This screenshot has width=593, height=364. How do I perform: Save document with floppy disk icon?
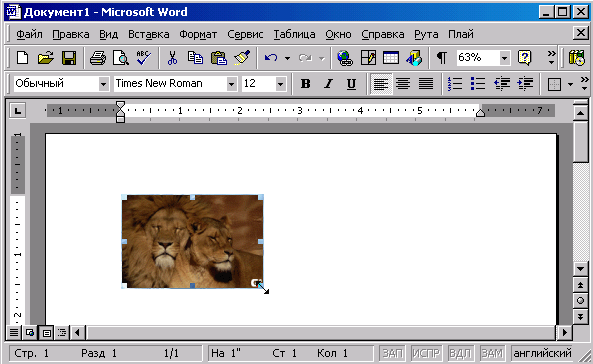coord(69,58)
